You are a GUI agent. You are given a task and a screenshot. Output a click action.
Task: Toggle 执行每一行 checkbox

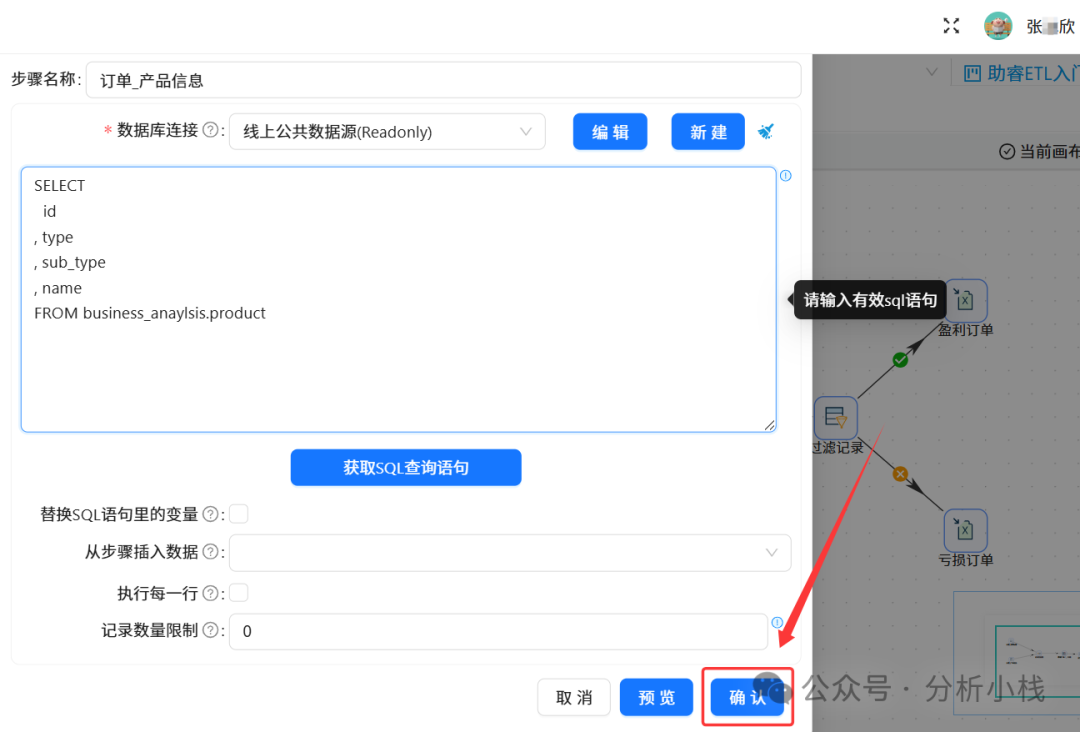click(x=238, y=592)
